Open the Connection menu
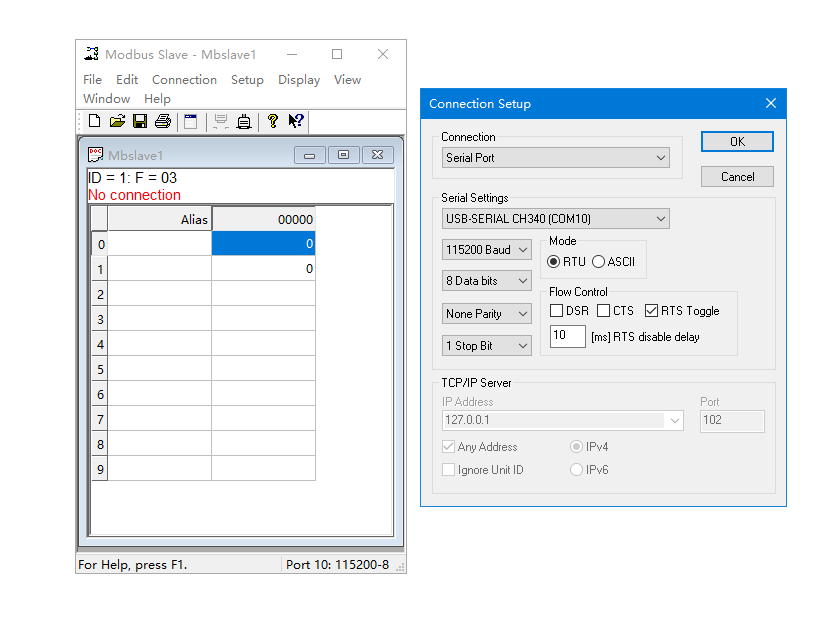This screenshot has height=620, width=815. [184, 80]
